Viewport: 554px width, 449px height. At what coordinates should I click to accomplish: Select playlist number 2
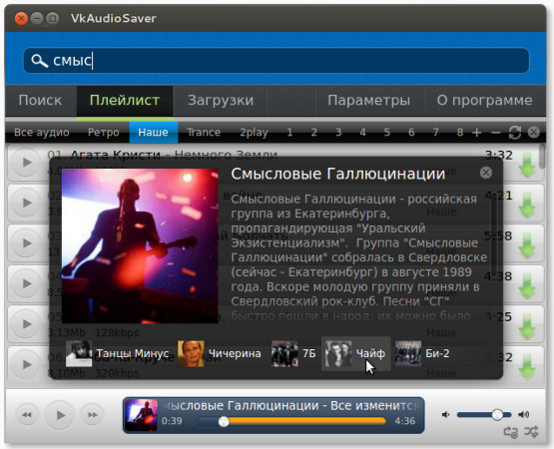coord(314,132)
